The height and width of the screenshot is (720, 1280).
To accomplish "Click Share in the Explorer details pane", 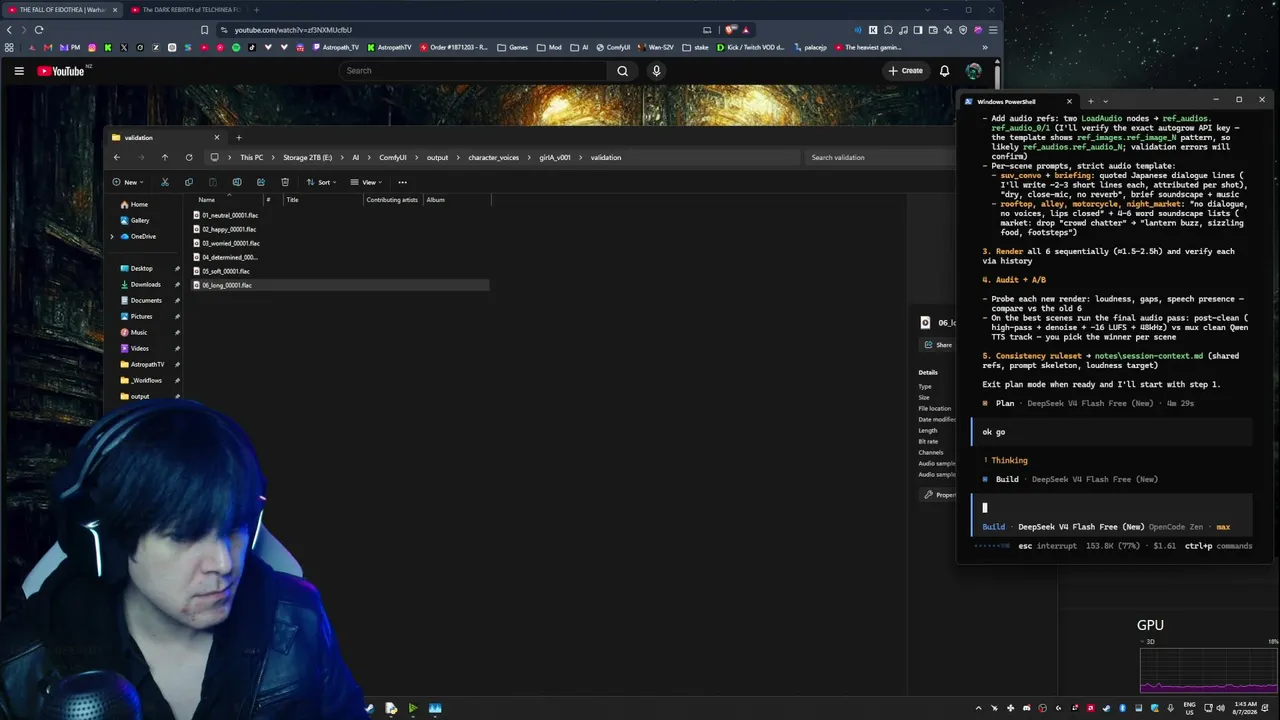I will (x=938, y=345).
